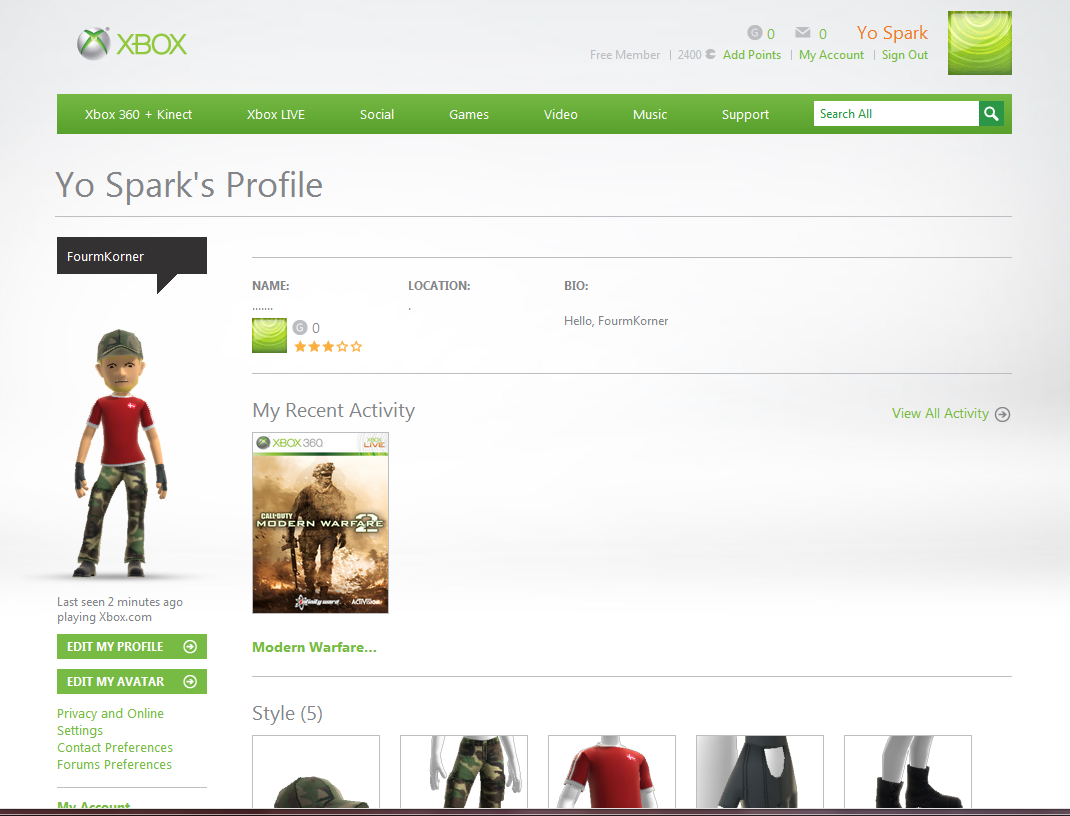Click the Gamerscore G icon in profile
The width and height of the screenshot is (1070, 816).
pos(300,327)
